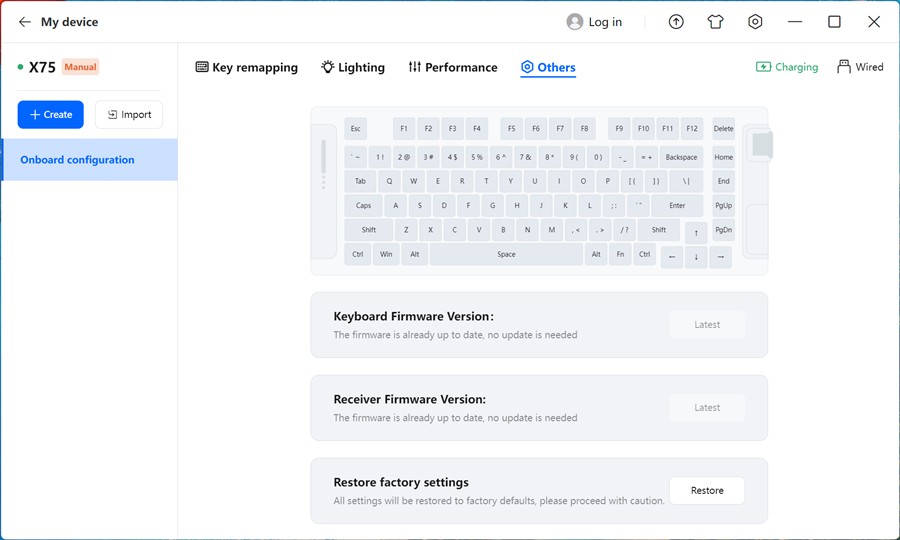Screen dimensions: 900x540
Task: Go to the Performance tab
Action: 452,67
